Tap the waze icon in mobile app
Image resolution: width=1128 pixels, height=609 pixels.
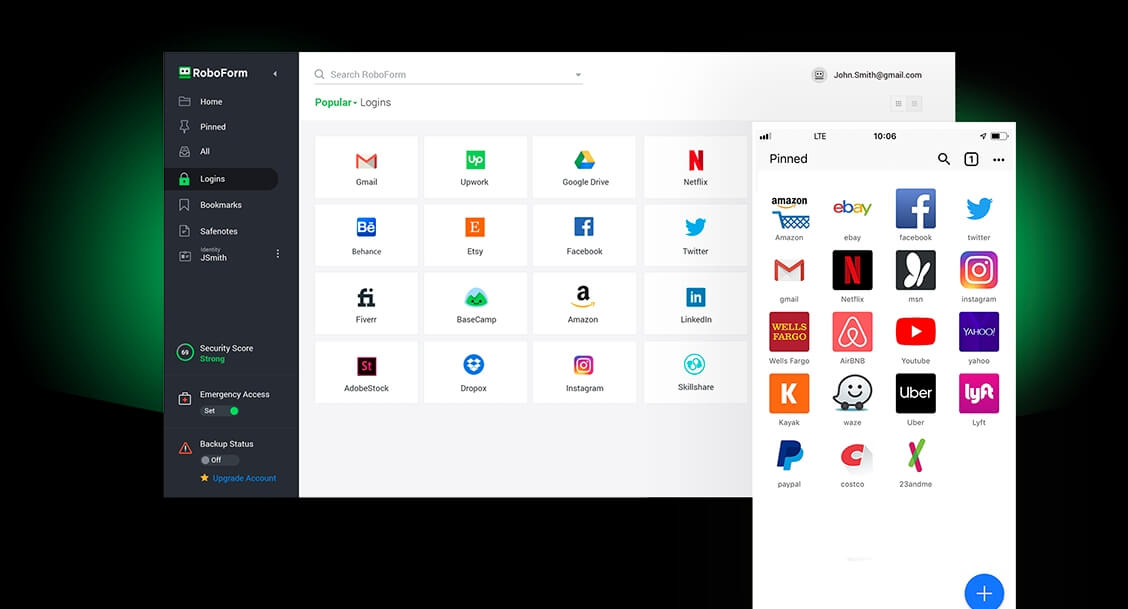(x=852, y=393)
